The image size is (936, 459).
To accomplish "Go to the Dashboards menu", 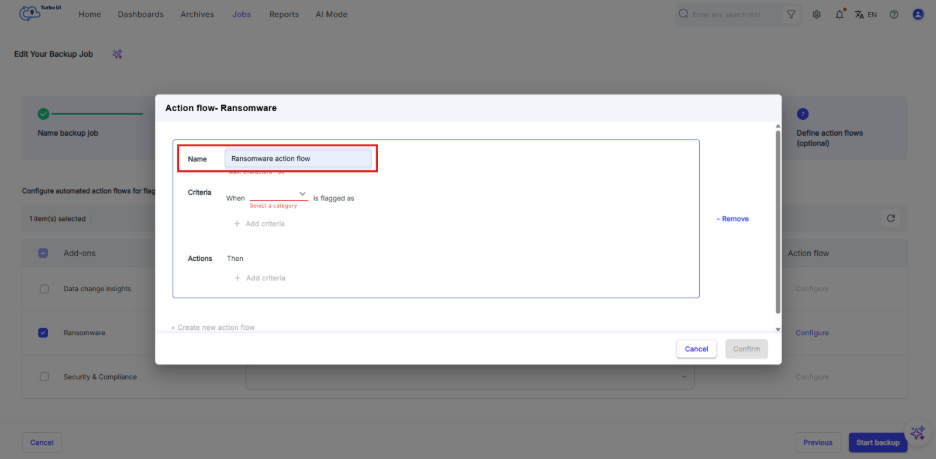I will click(x=140, y=15).
